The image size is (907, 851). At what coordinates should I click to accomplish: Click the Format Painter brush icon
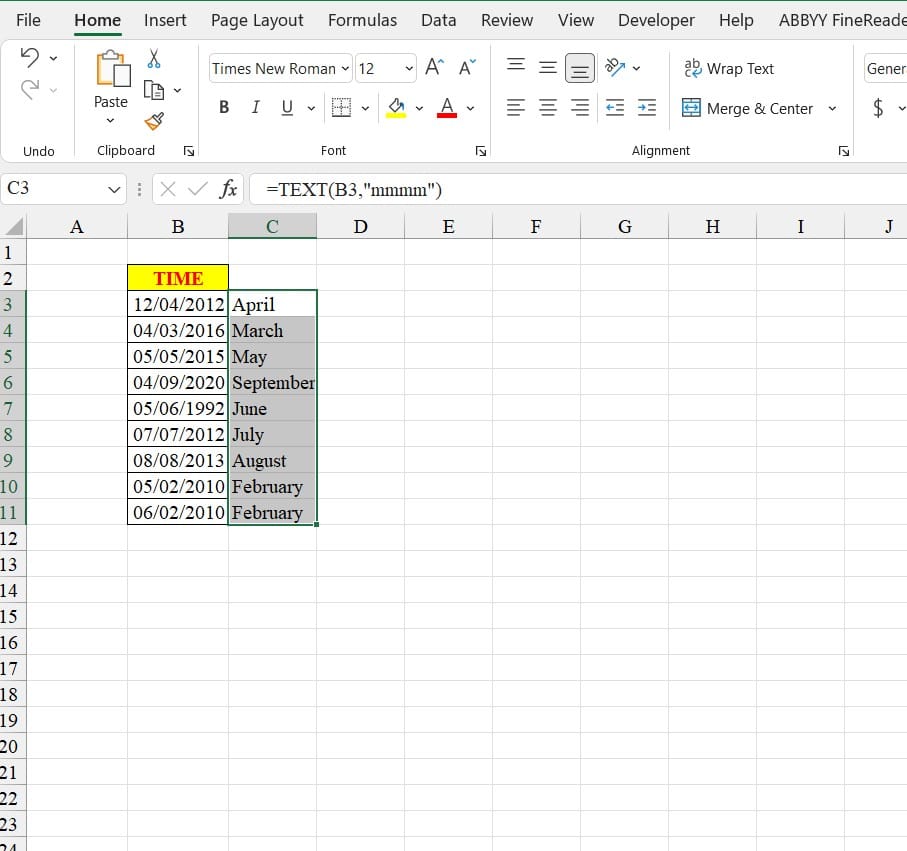tap(154, 121)
